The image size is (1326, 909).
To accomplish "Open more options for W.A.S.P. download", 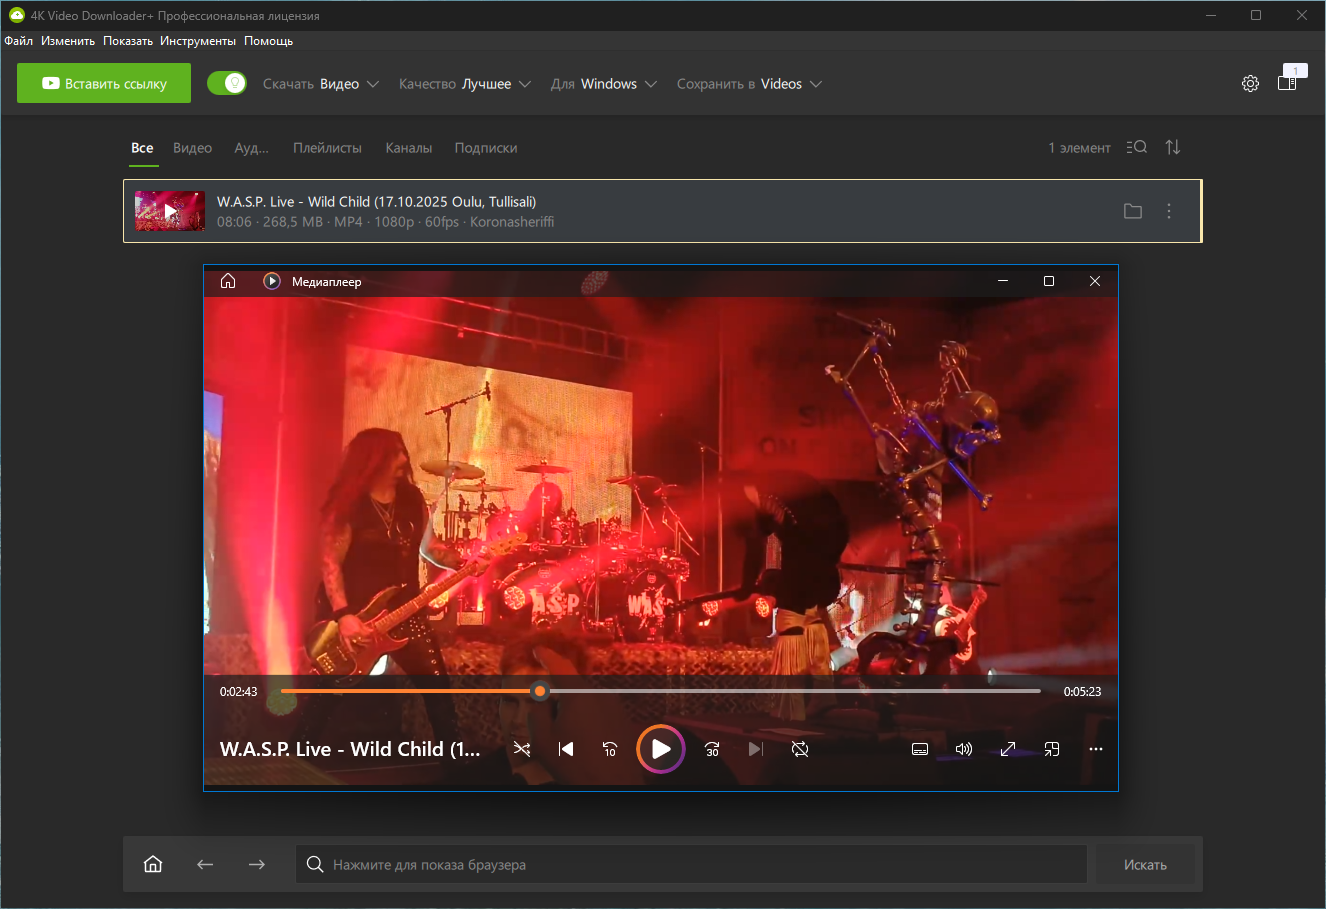I will 1169,211.
